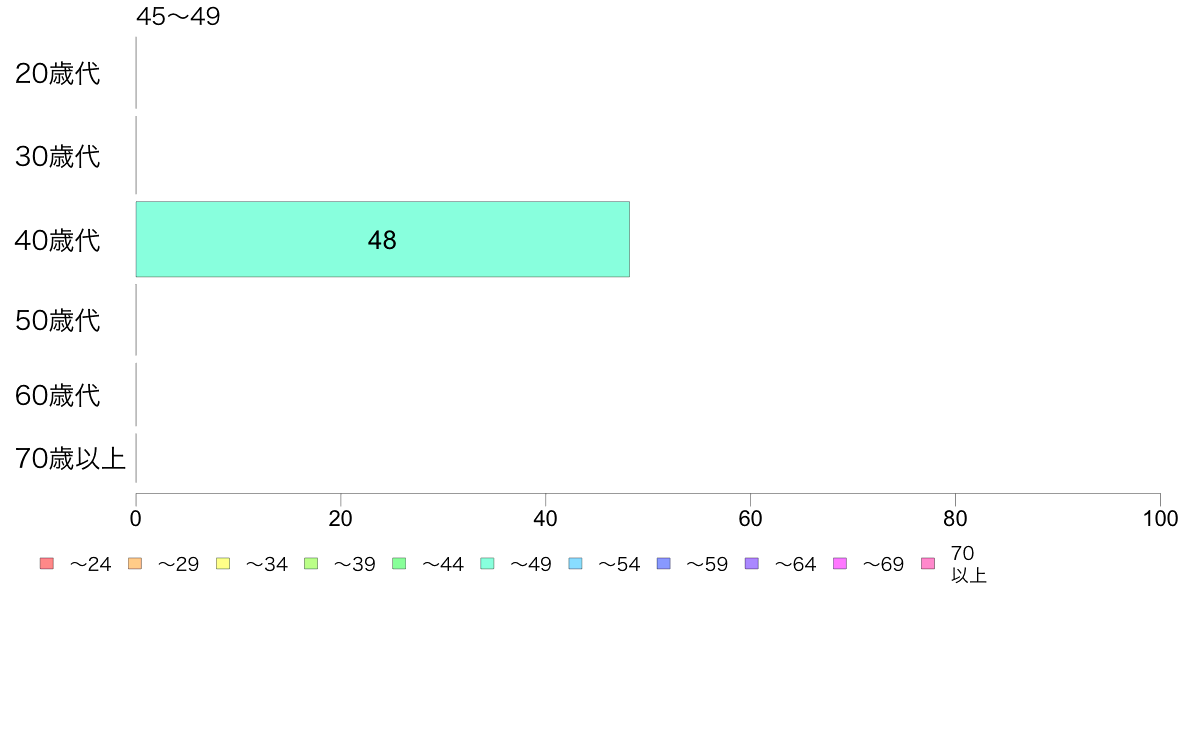Viewport: 1188px width, 736px height.
Task: Click the 45〜49 chart title
Action: click(178, 16)
